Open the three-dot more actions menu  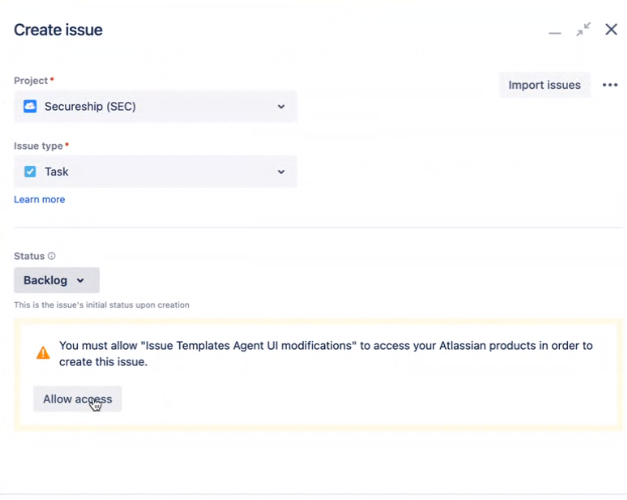point(610,86)
